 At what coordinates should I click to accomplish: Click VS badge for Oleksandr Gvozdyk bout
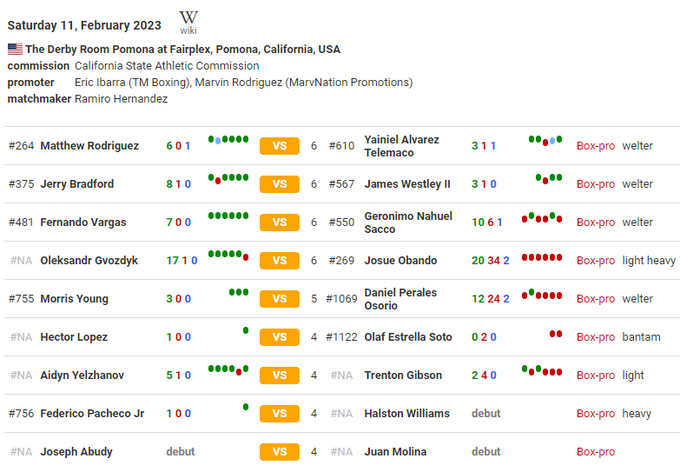pyautogui.click(x=279, y=260)
